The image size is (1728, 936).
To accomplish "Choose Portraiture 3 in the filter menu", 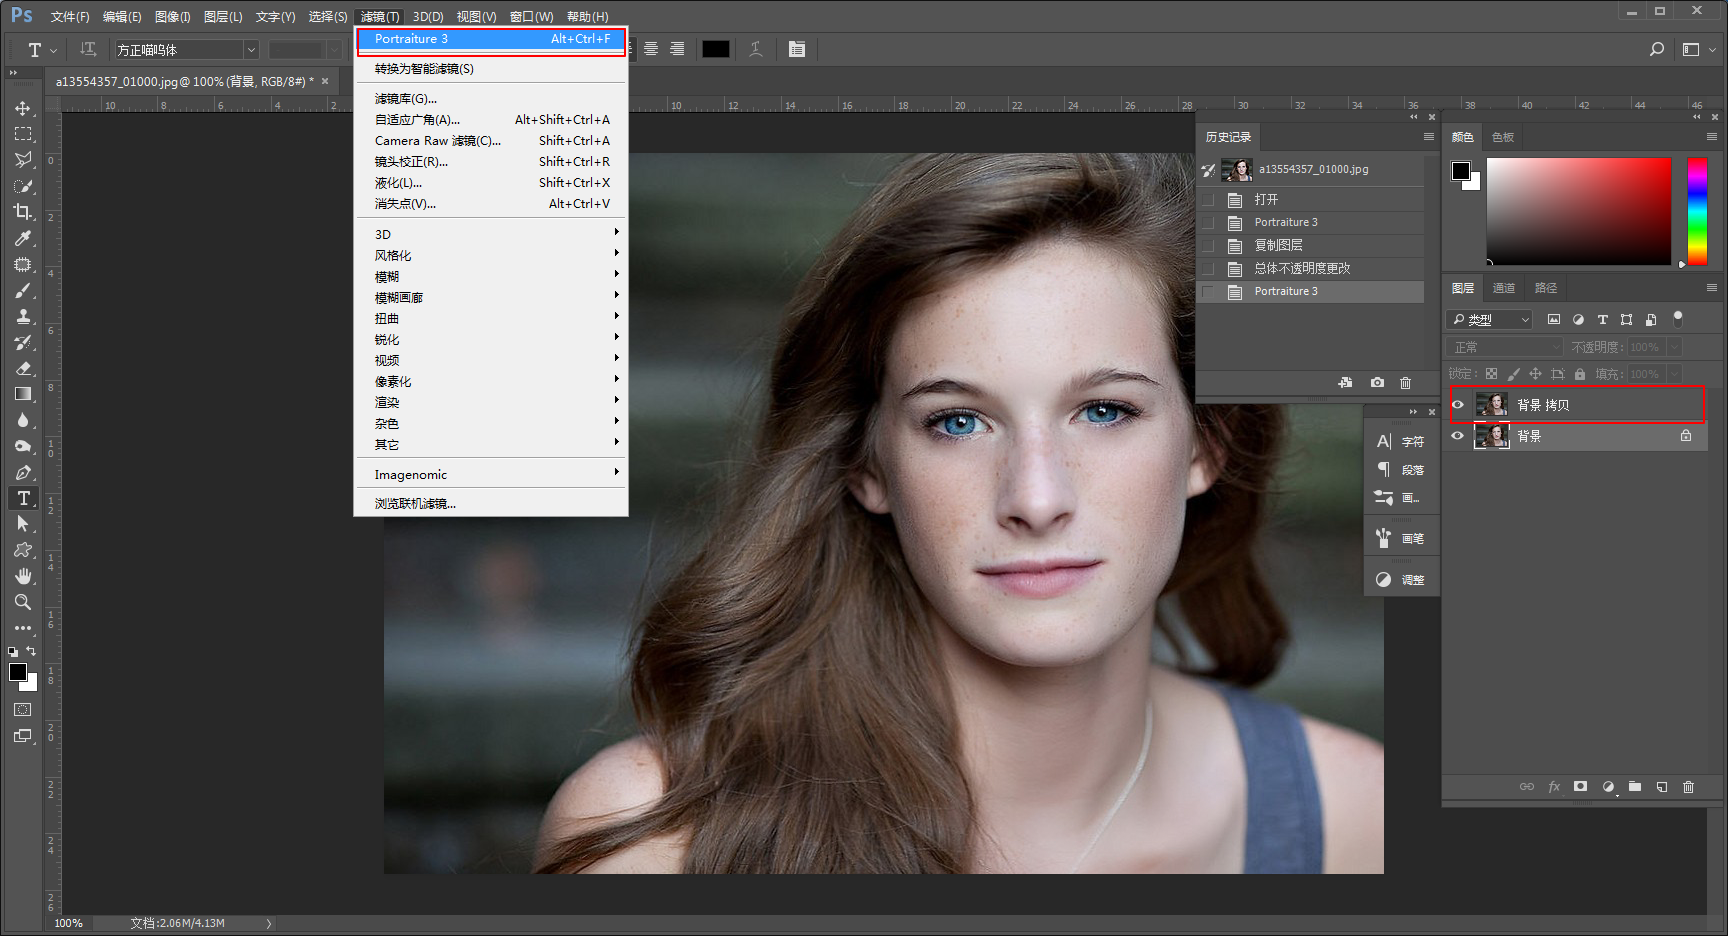I will click(491, 39).
